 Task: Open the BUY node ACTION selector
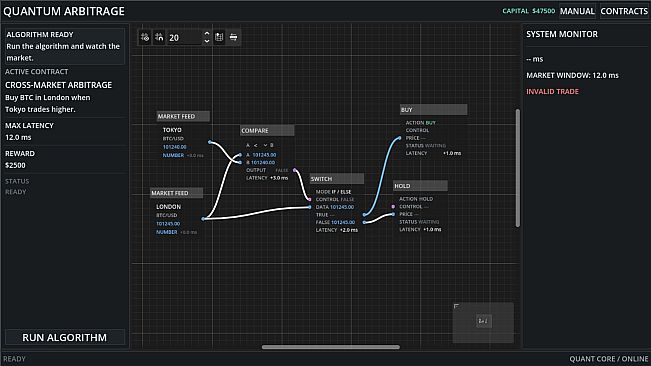click(x=431, y=123)
